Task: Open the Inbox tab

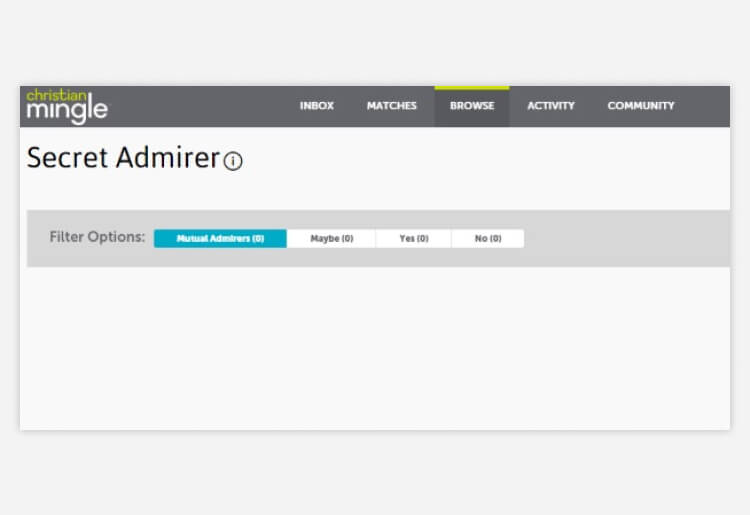Action: click(316, 106)
